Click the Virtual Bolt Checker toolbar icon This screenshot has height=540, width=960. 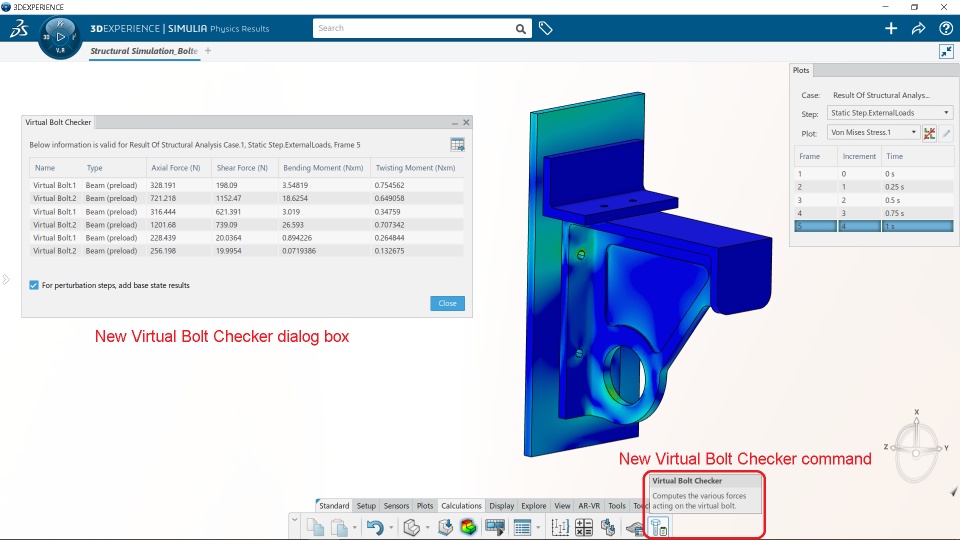coord(659,527)
